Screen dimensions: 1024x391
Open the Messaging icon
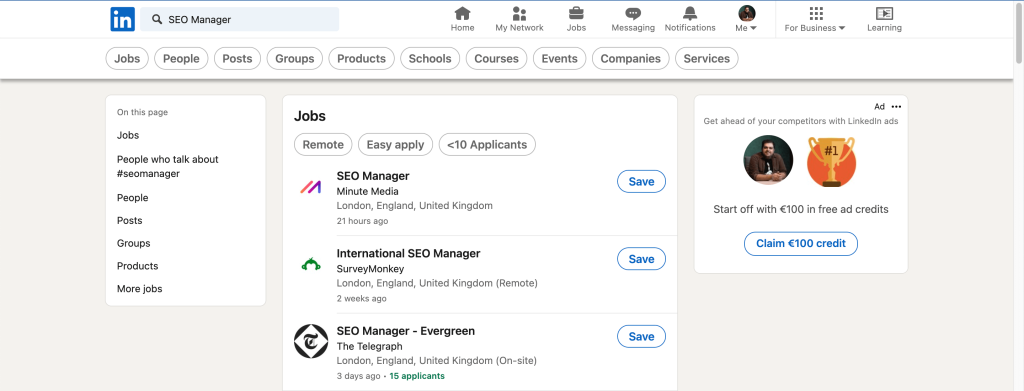[633, 14]
